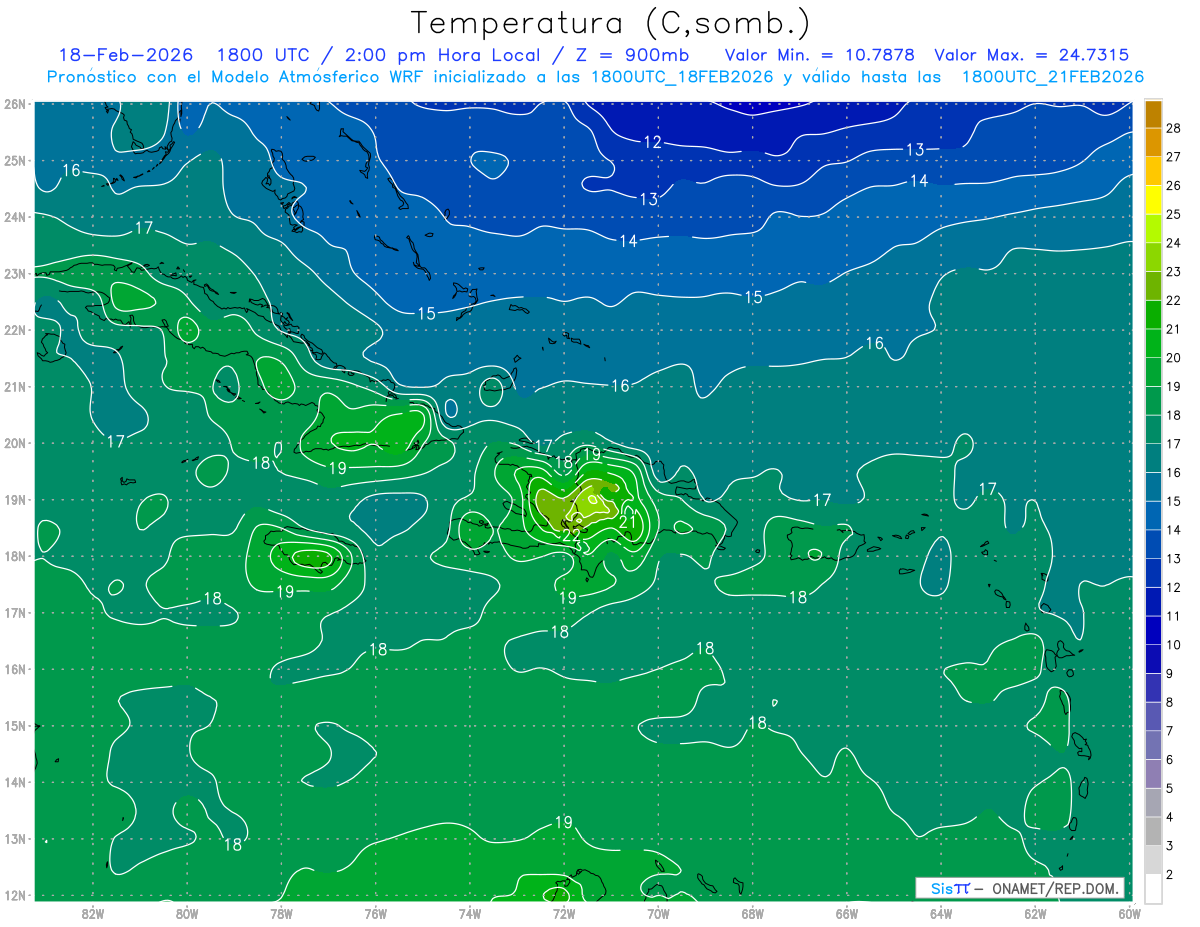Click the "78W" longitude axis label
The height and width of the screenshot is (927, 1200).
click(281, 913)
